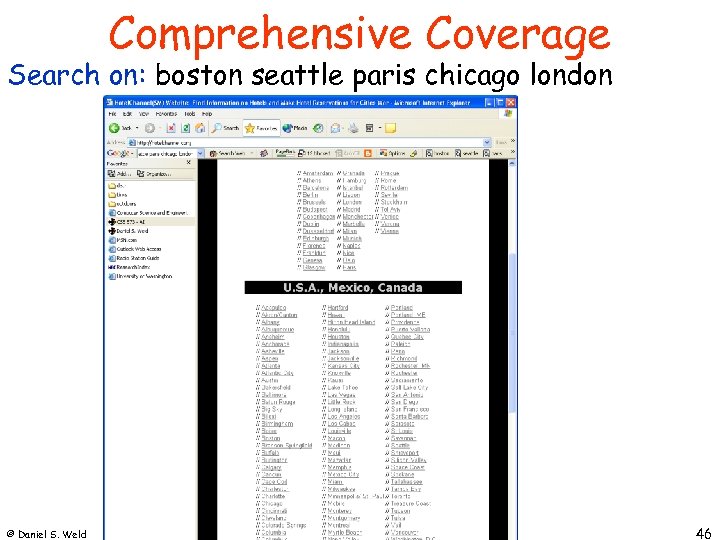Screen dimensions: 720x540
Task: Open the Search pane with magnifier icon
Action: tap(225, 128)
